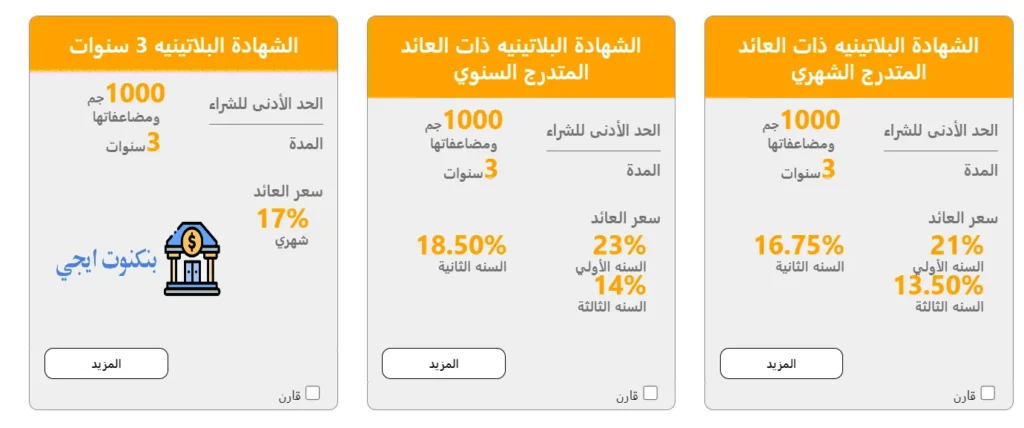This screenshot has height=428, width=1024.
Task: Click the 14% السنه الثالثة rate
Action: pyautogui.click(x=620, y=286)
